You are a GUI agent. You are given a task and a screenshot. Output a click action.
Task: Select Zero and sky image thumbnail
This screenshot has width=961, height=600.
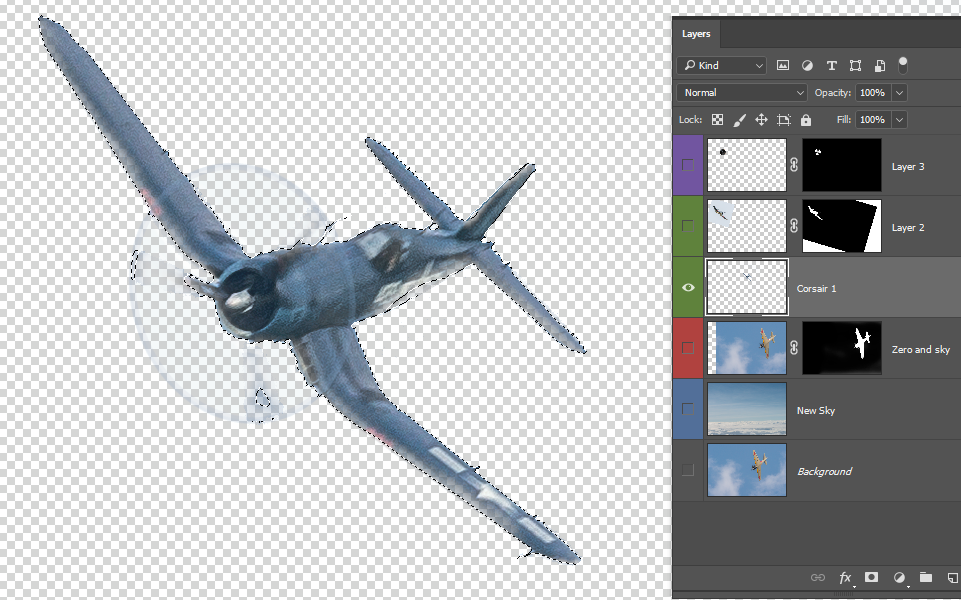tap(746, 347)
